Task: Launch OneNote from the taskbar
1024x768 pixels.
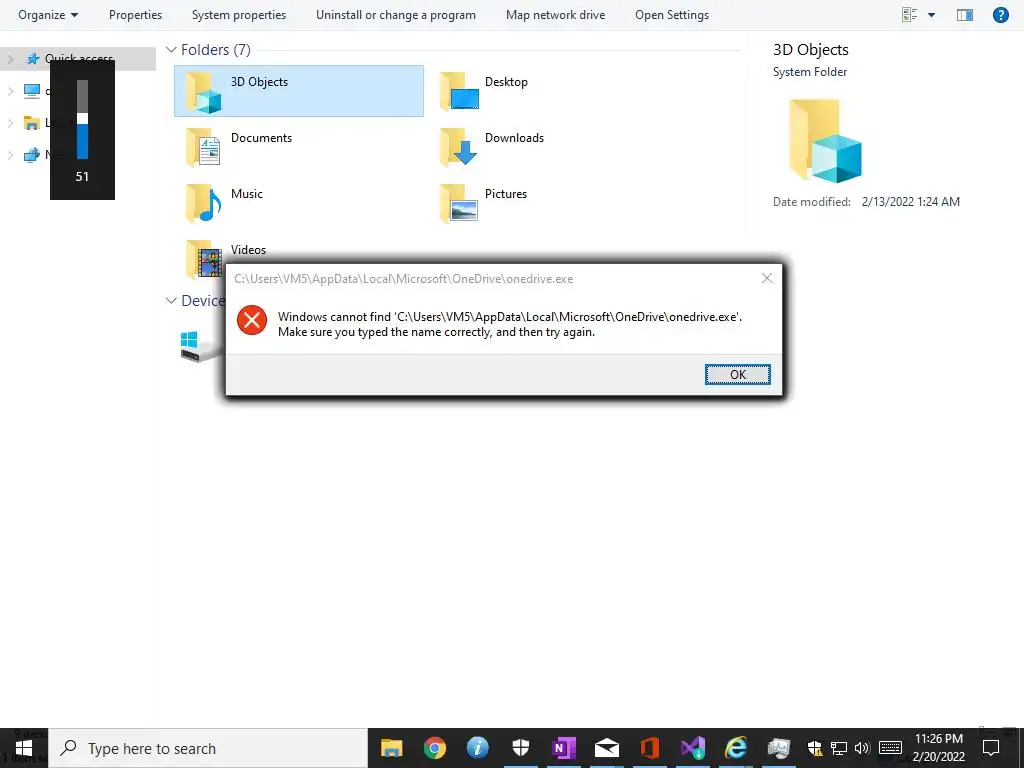Action: coord(564,748)
